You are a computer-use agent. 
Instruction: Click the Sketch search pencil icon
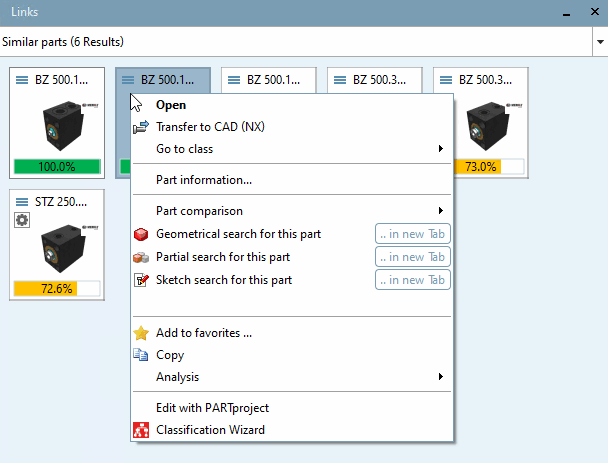pyautogui.click(x=141, y=280)
